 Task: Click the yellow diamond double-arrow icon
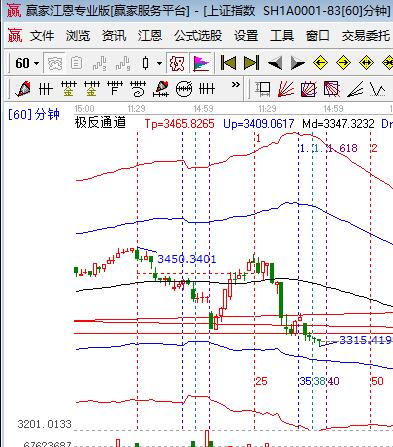(x=366, y=63)
